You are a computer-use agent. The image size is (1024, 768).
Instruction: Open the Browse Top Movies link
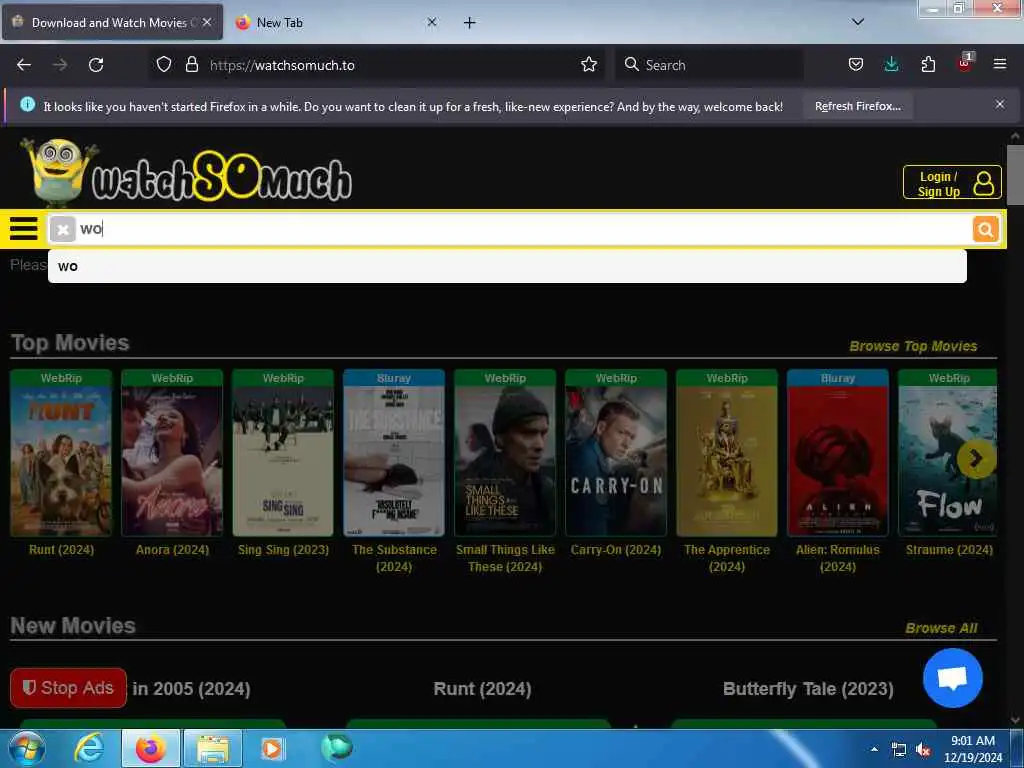pyautogui.click(x=913, y=346)
